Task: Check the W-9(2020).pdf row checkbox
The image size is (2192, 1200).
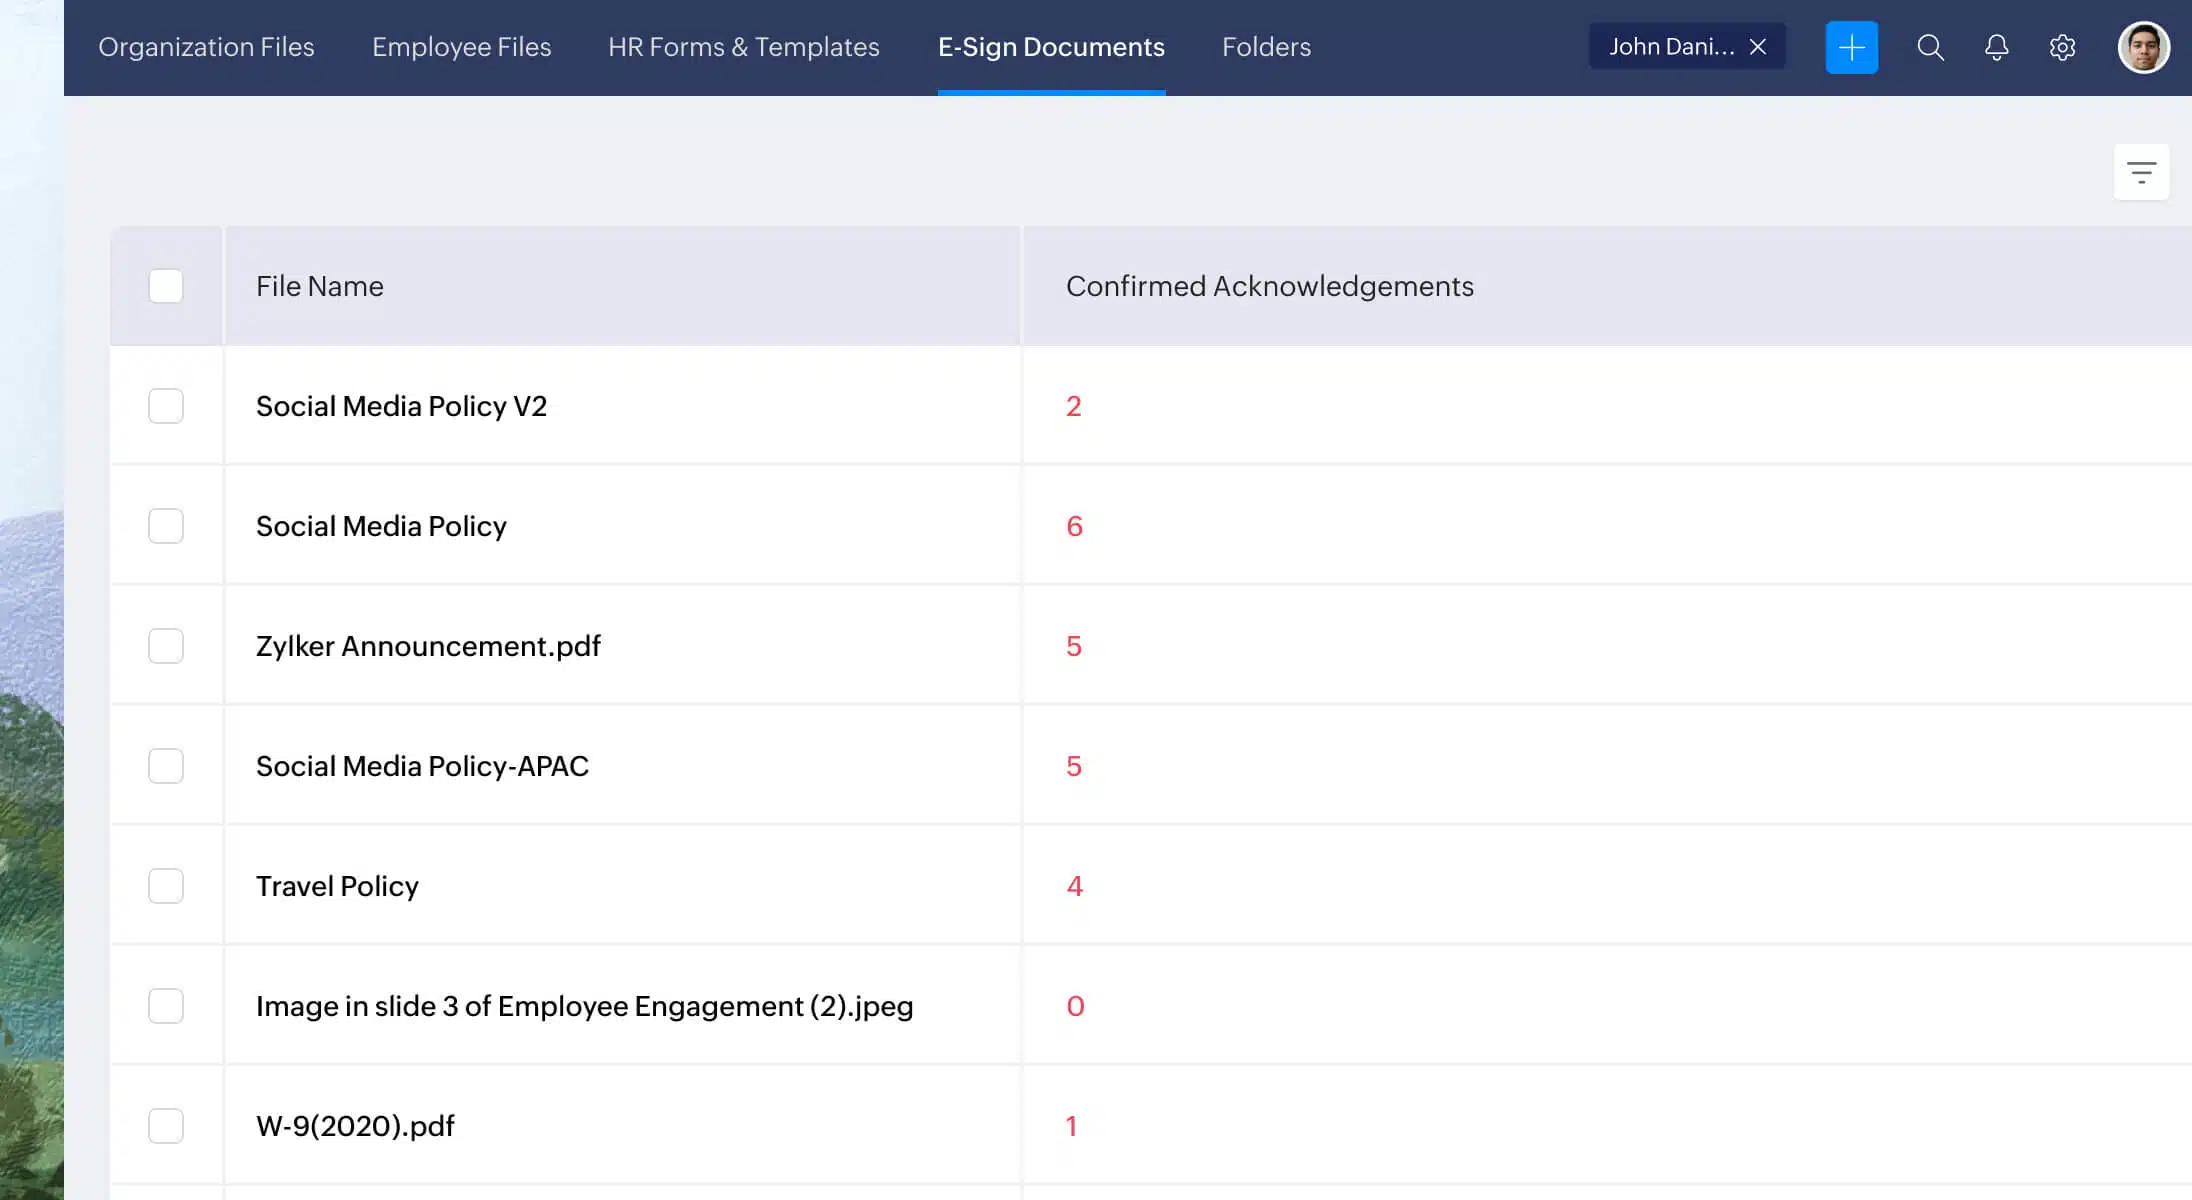Action: 166,1126
